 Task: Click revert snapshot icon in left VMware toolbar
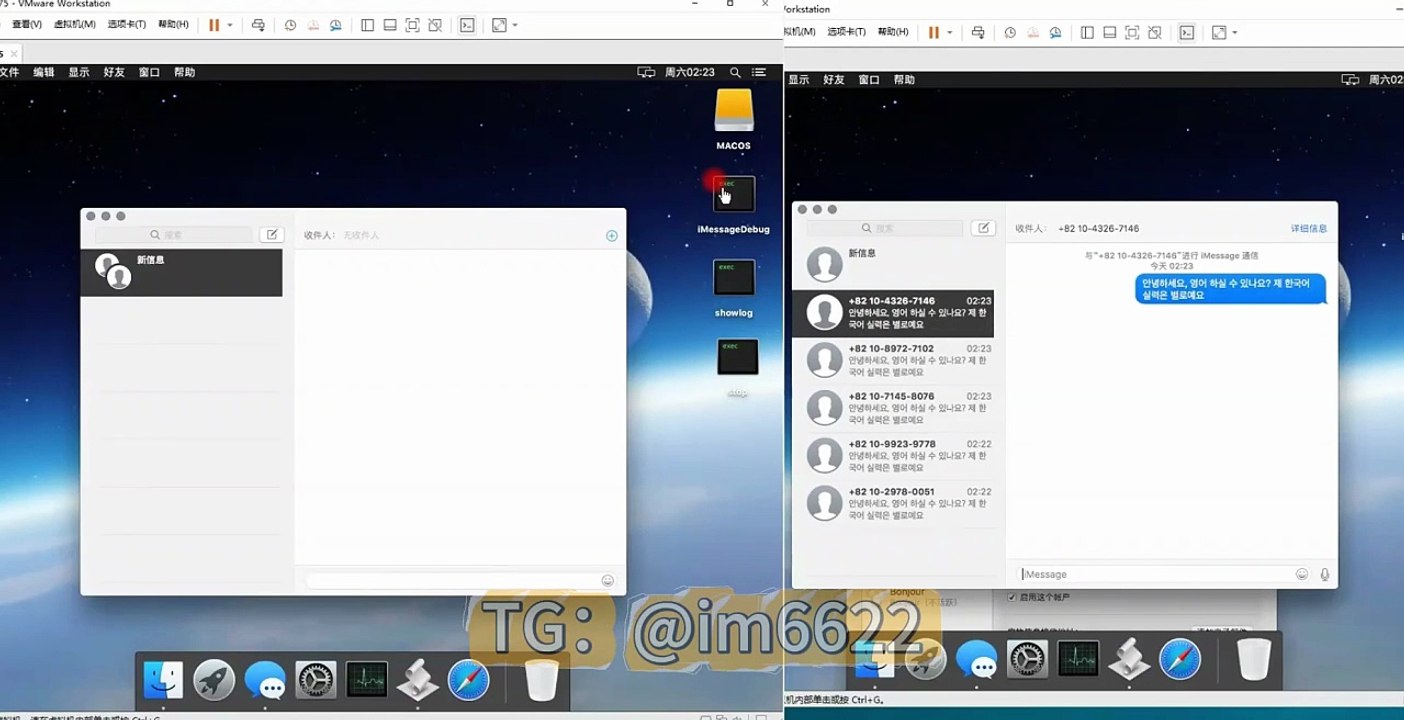point(312,25)
